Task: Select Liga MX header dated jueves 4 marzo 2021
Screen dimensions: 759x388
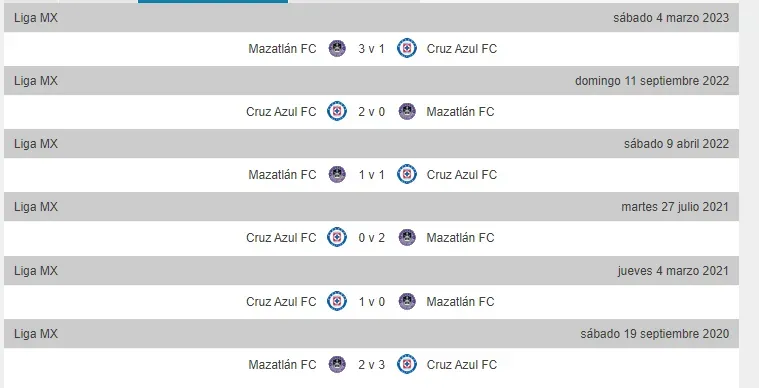Action: (x=371, y=270)
